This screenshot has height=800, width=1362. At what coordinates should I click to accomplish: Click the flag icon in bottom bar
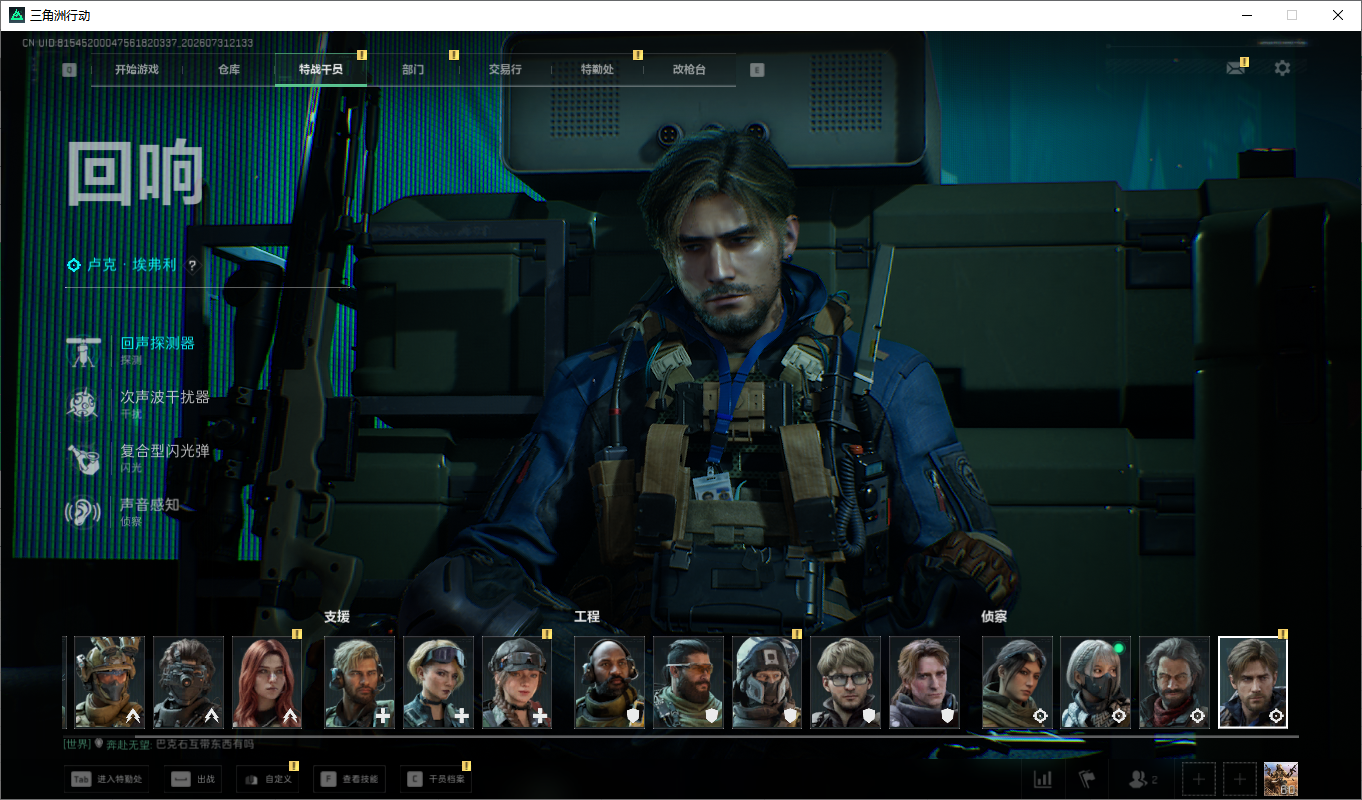coord(1087,779)
